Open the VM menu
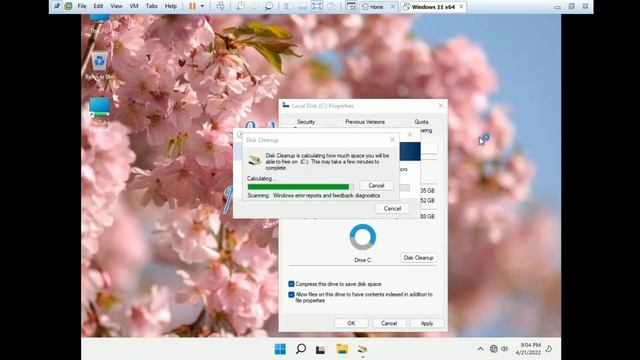640x360 pixels. pyautogui.click(x=134, y=6)
